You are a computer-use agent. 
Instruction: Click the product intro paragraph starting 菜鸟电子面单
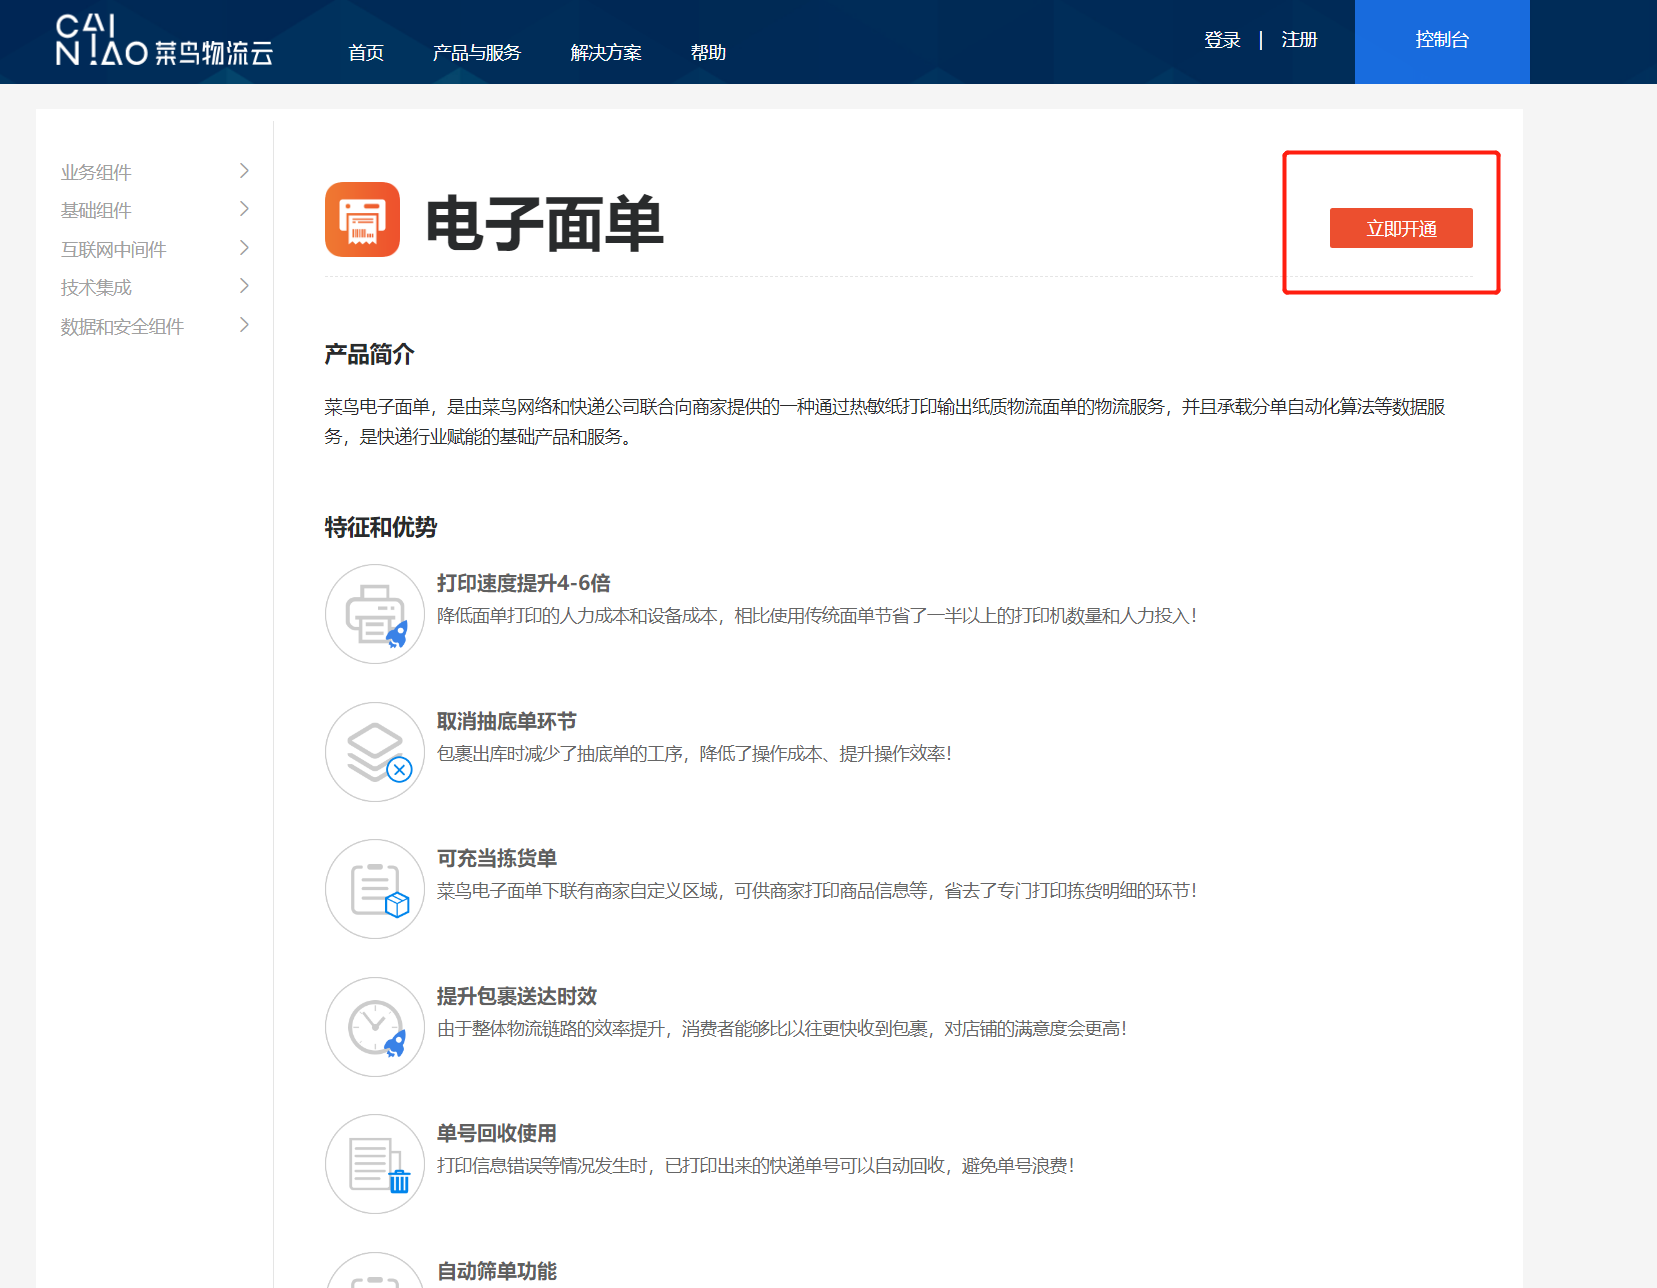pyautogui.click(x=885, y=421)
